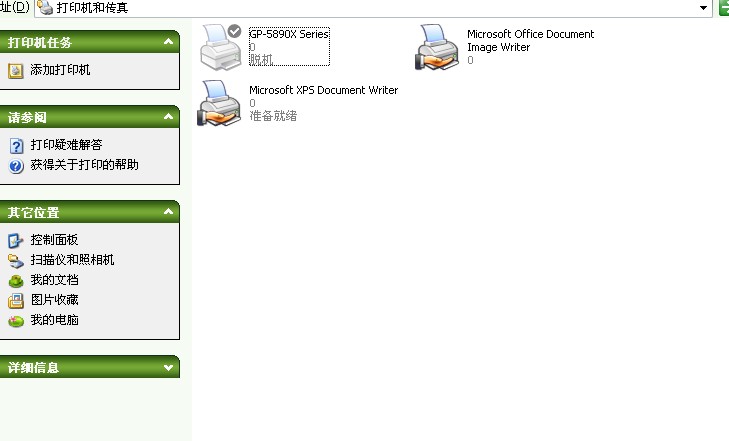Click the 其它位置 header title

click(33, 213)
